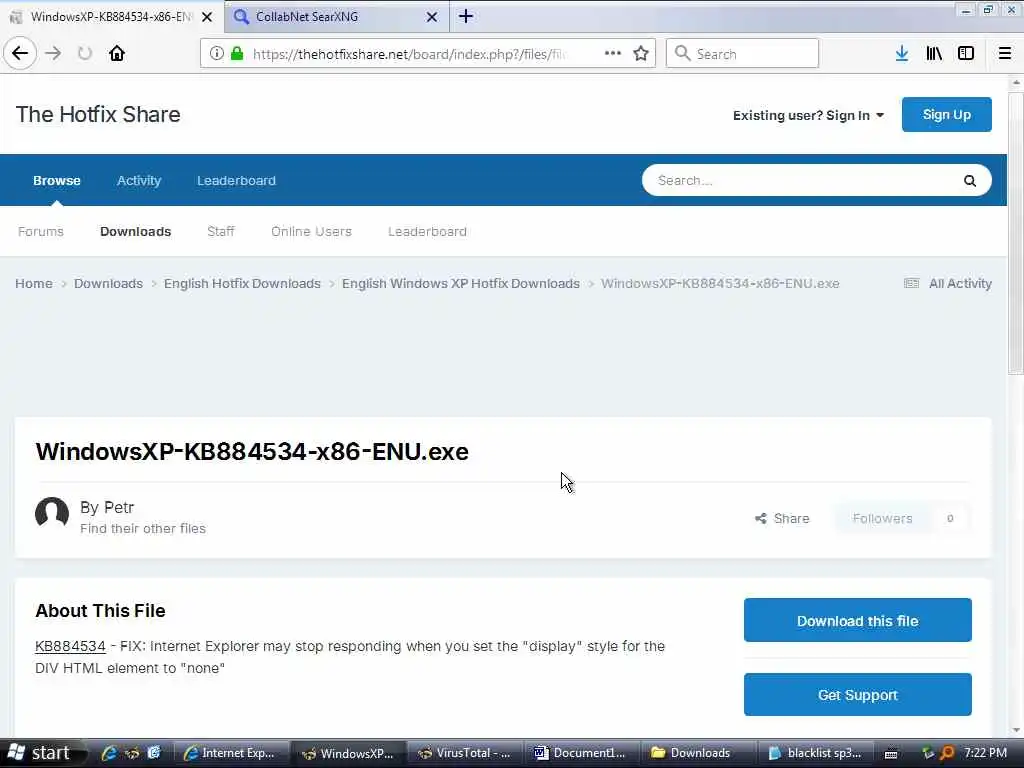Focus the site Search... input field
The height and width of the screenshot is (768, 1024).
[x=803, y=181]
